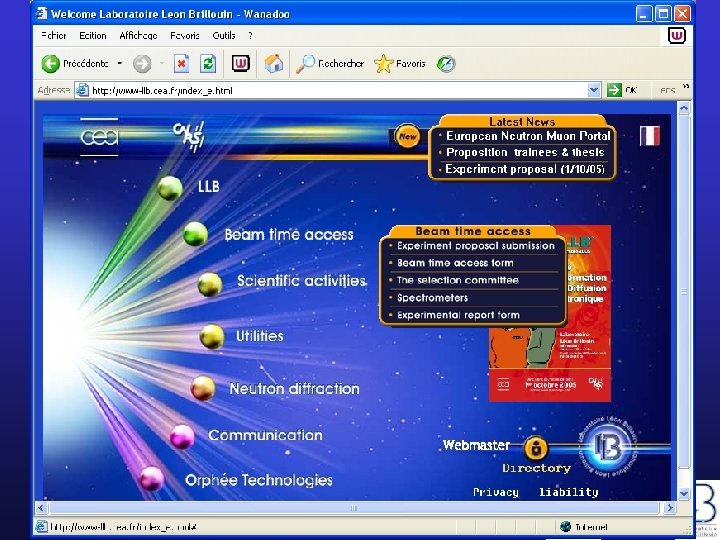720x540 pixels.
Task: Click the sphere beside Scientific activities
Action: (x=210, y=284)
